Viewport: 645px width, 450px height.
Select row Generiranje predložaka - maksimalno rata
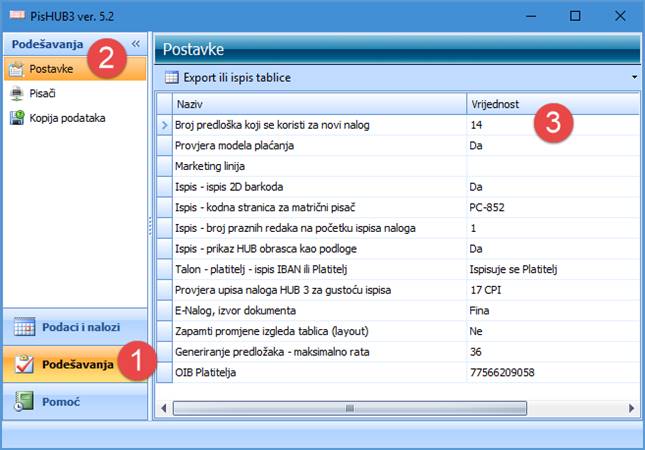pos(398,352)
